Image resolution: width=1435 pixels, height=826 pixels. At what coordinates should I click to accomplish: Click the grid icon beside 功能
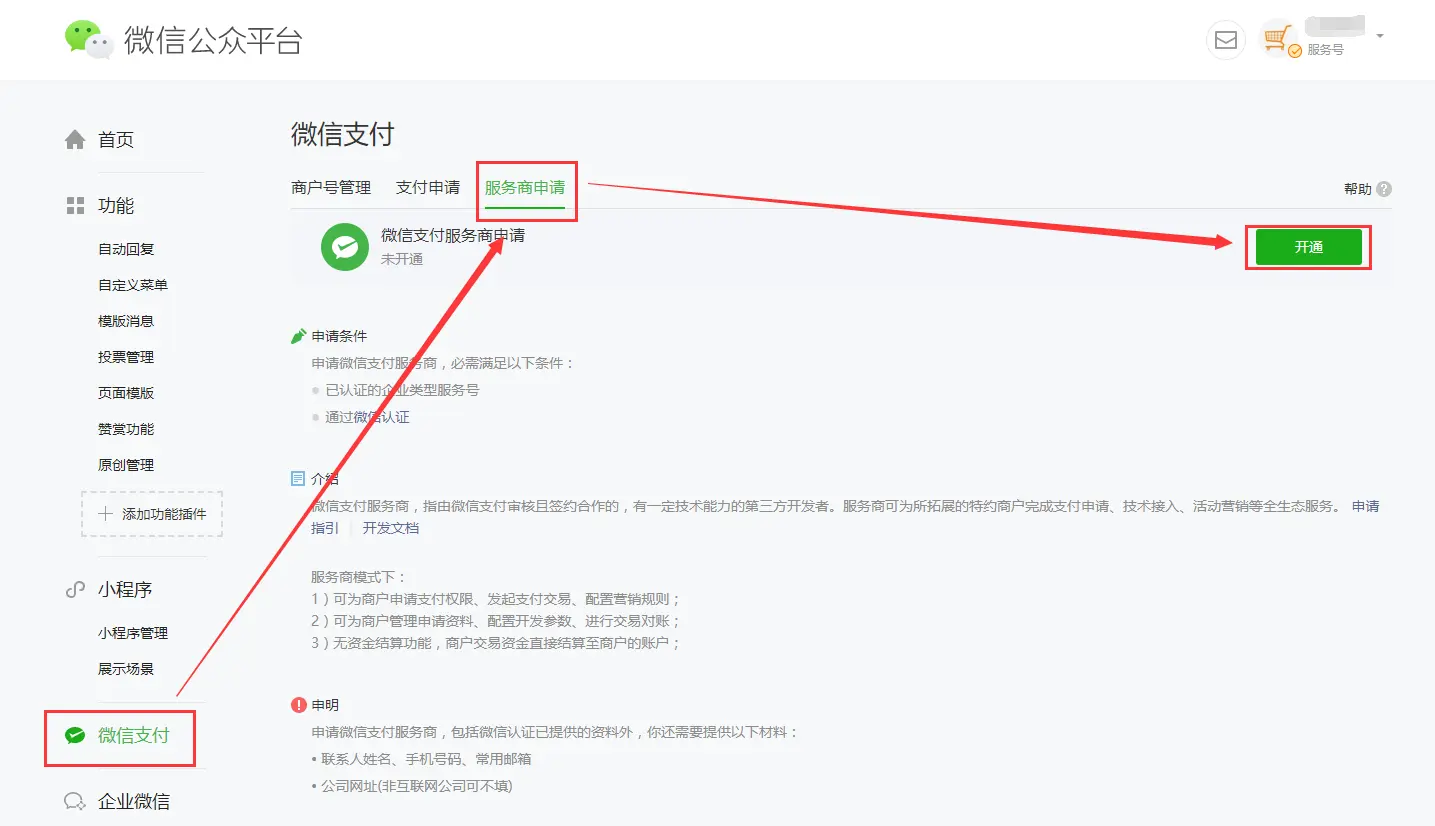(x=75, y=206)
